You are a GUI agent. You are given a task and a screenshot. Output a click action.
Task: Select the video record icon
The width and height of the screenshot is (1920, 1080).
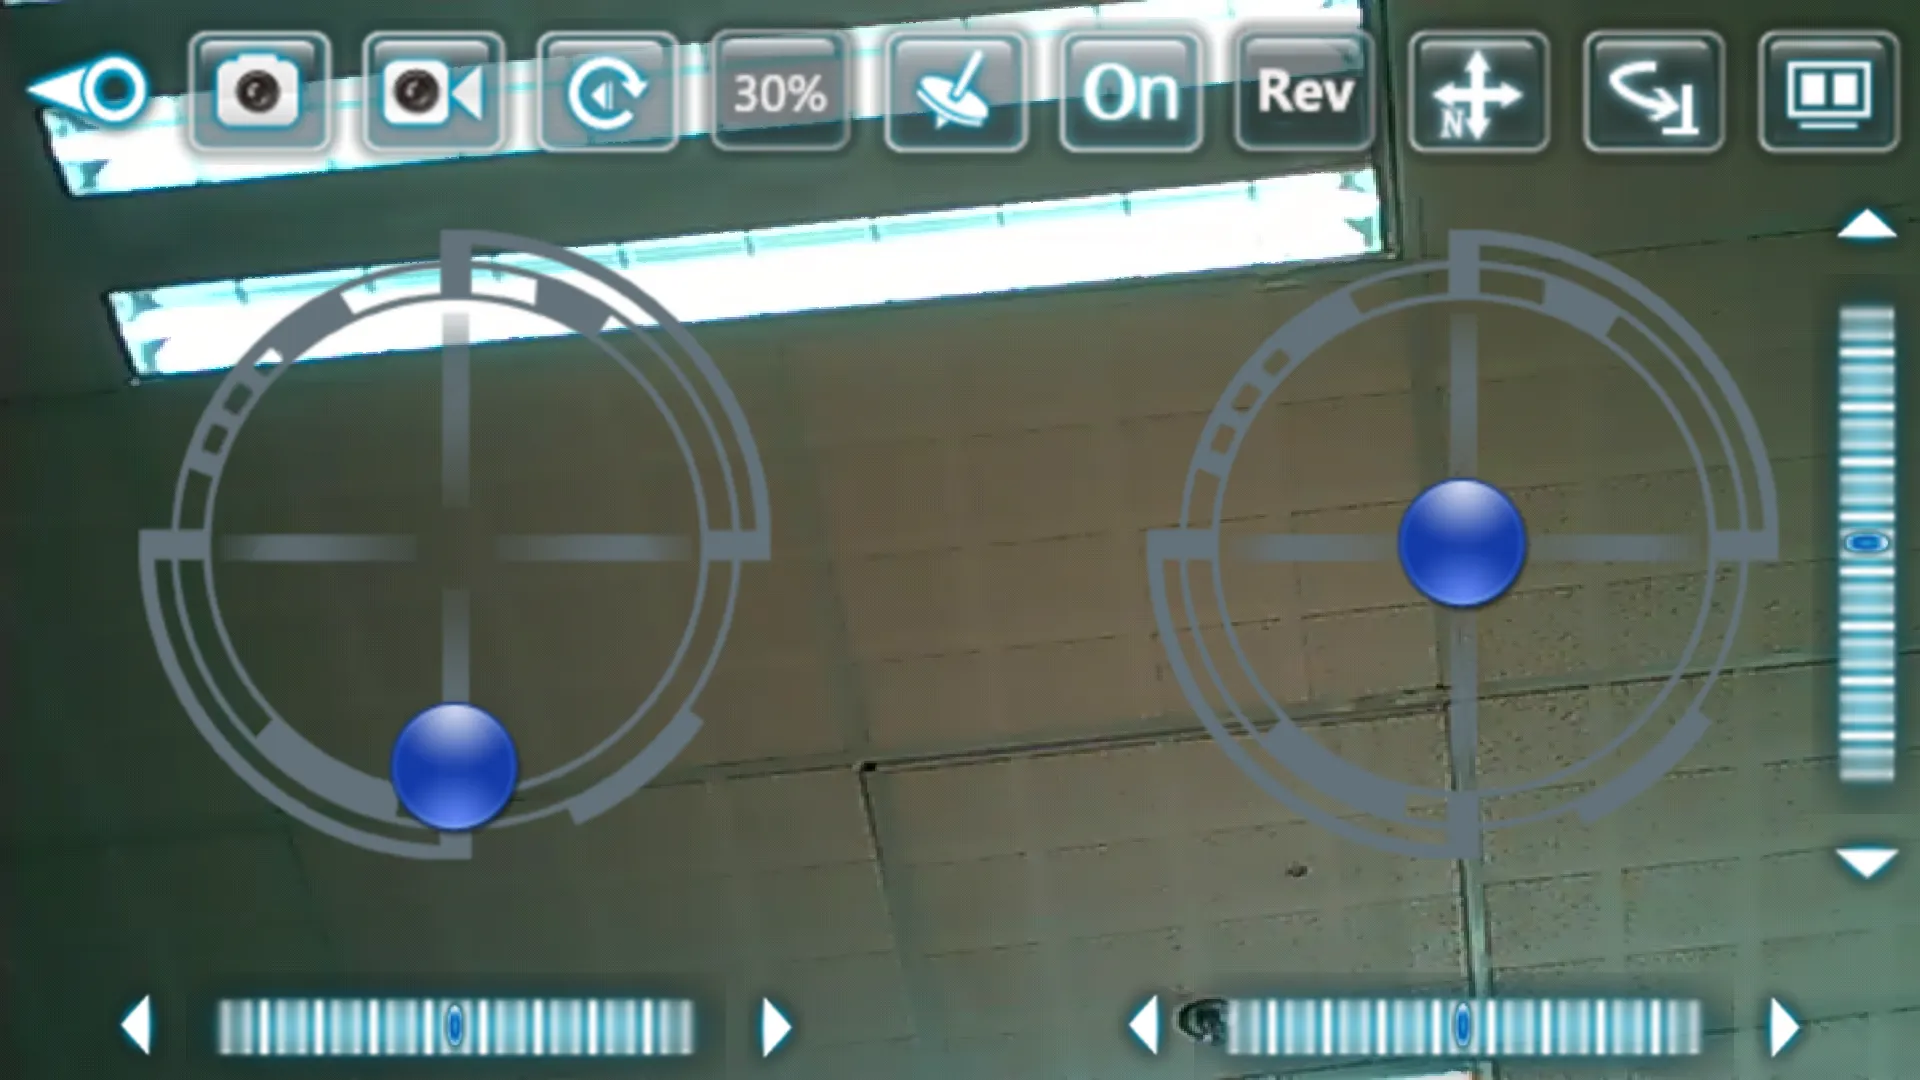(x=429, y=90)
